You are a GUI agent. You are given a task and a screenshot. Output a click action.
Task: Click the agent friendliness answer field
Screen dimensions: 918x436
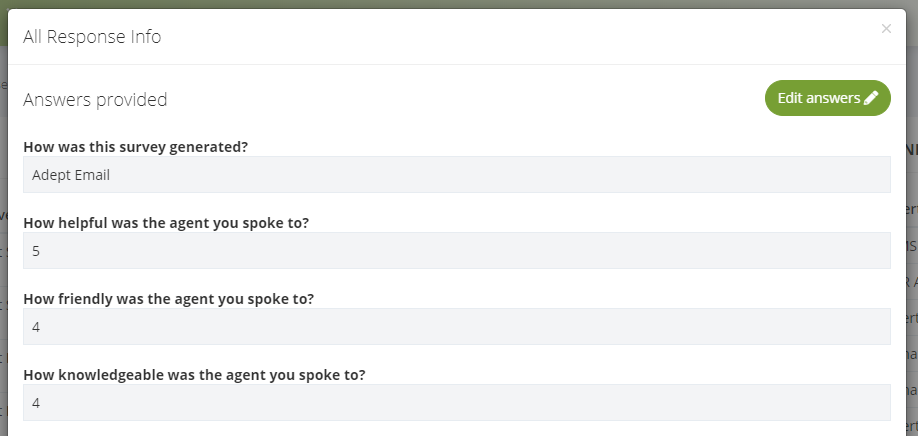pyautogui.click(x=457, y=327)
